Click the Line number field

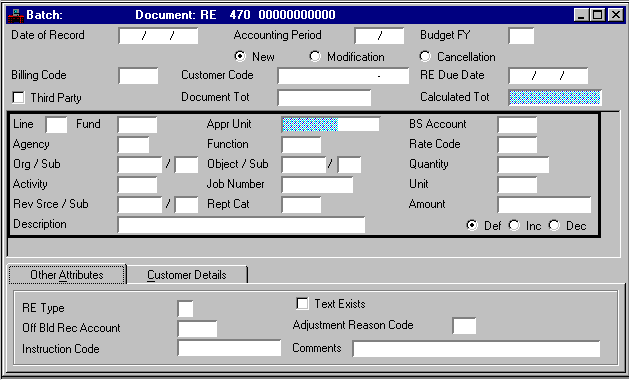pyautogui.click(x=57, y=125)
